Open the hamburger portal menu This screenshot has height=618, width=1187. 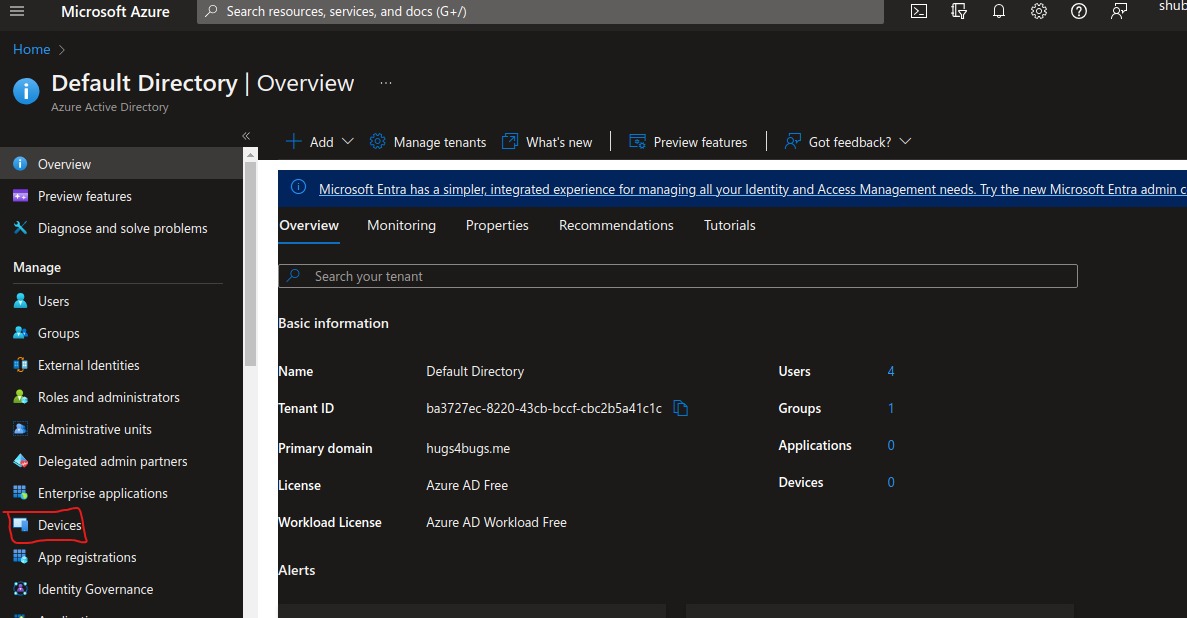point(17,11)
